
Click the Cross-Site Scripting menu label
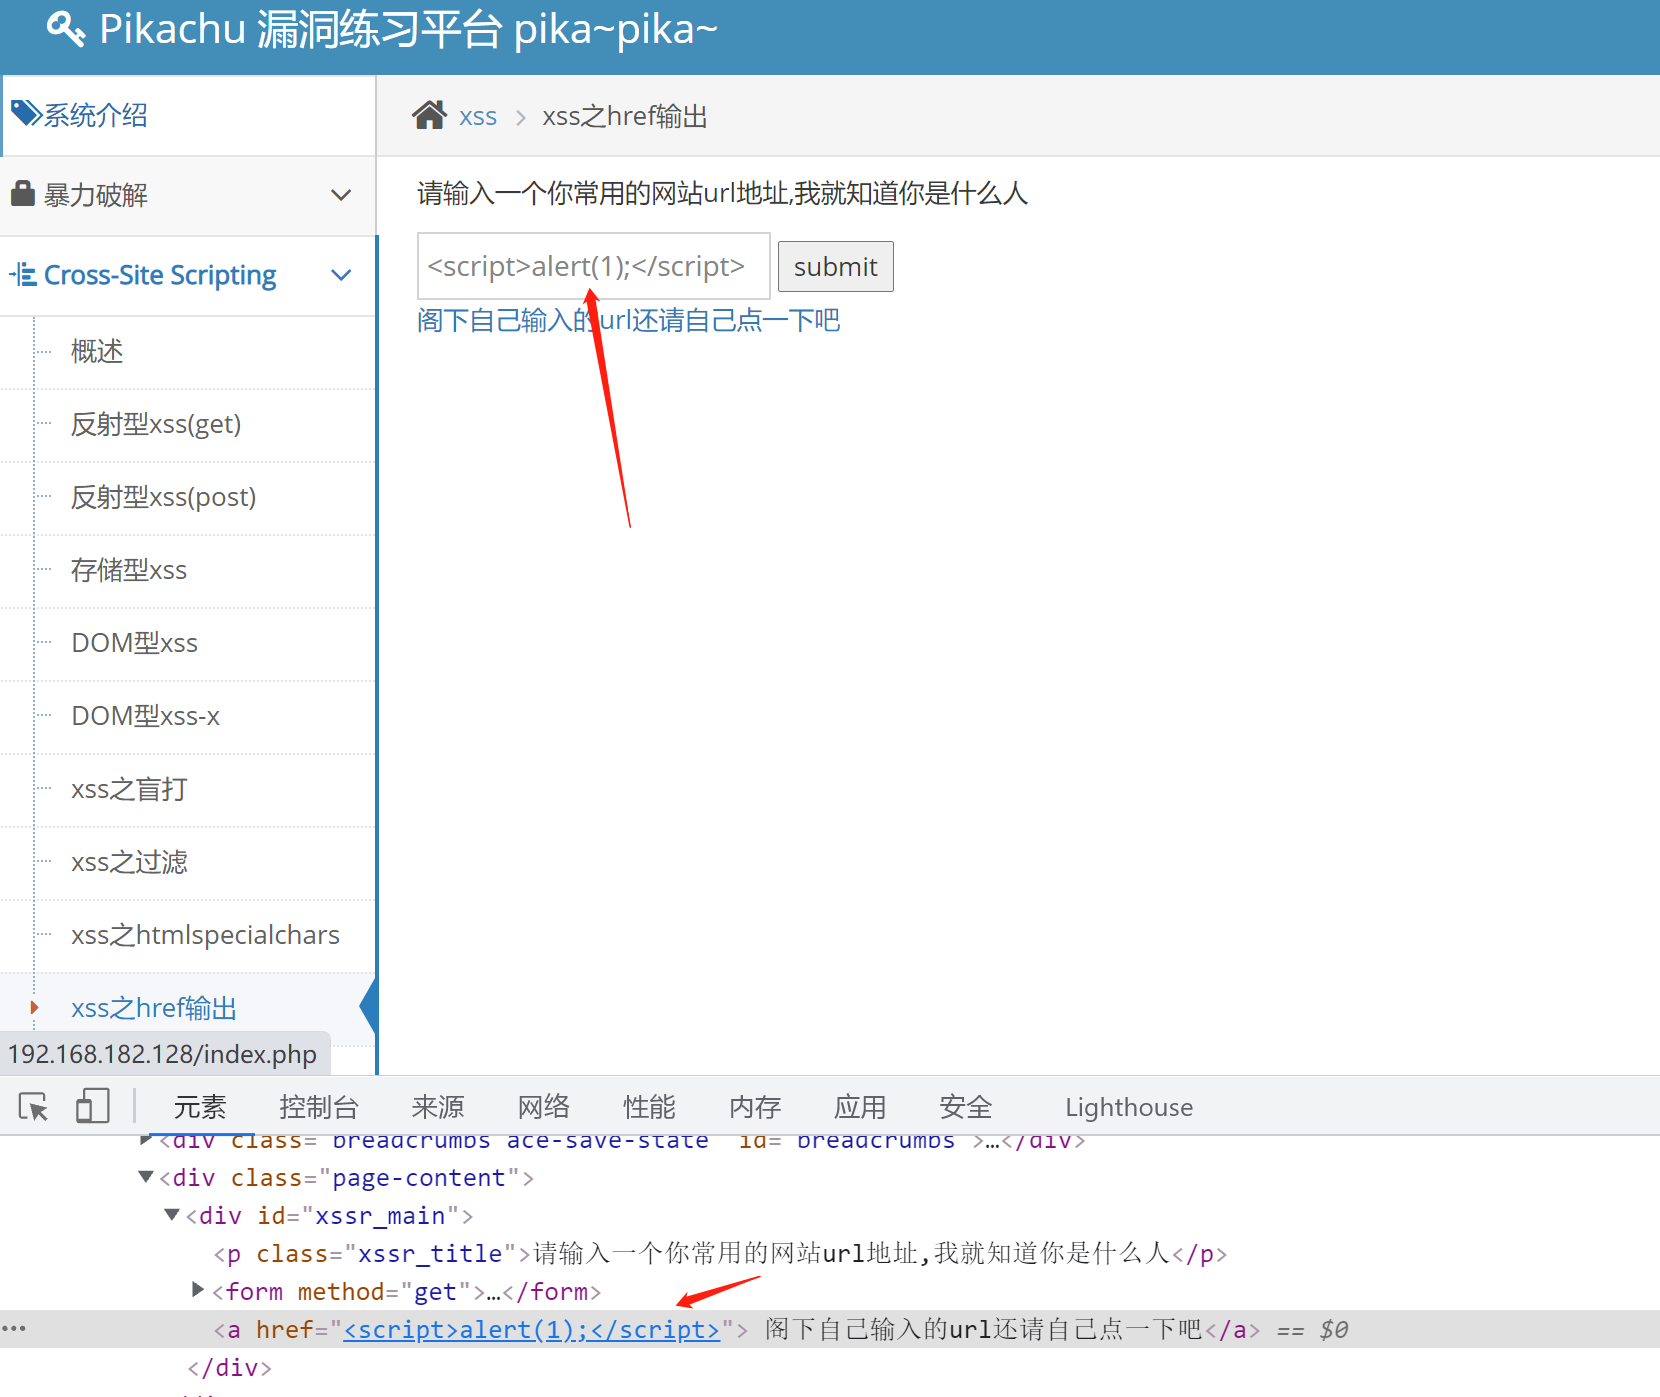pos(160,275)
